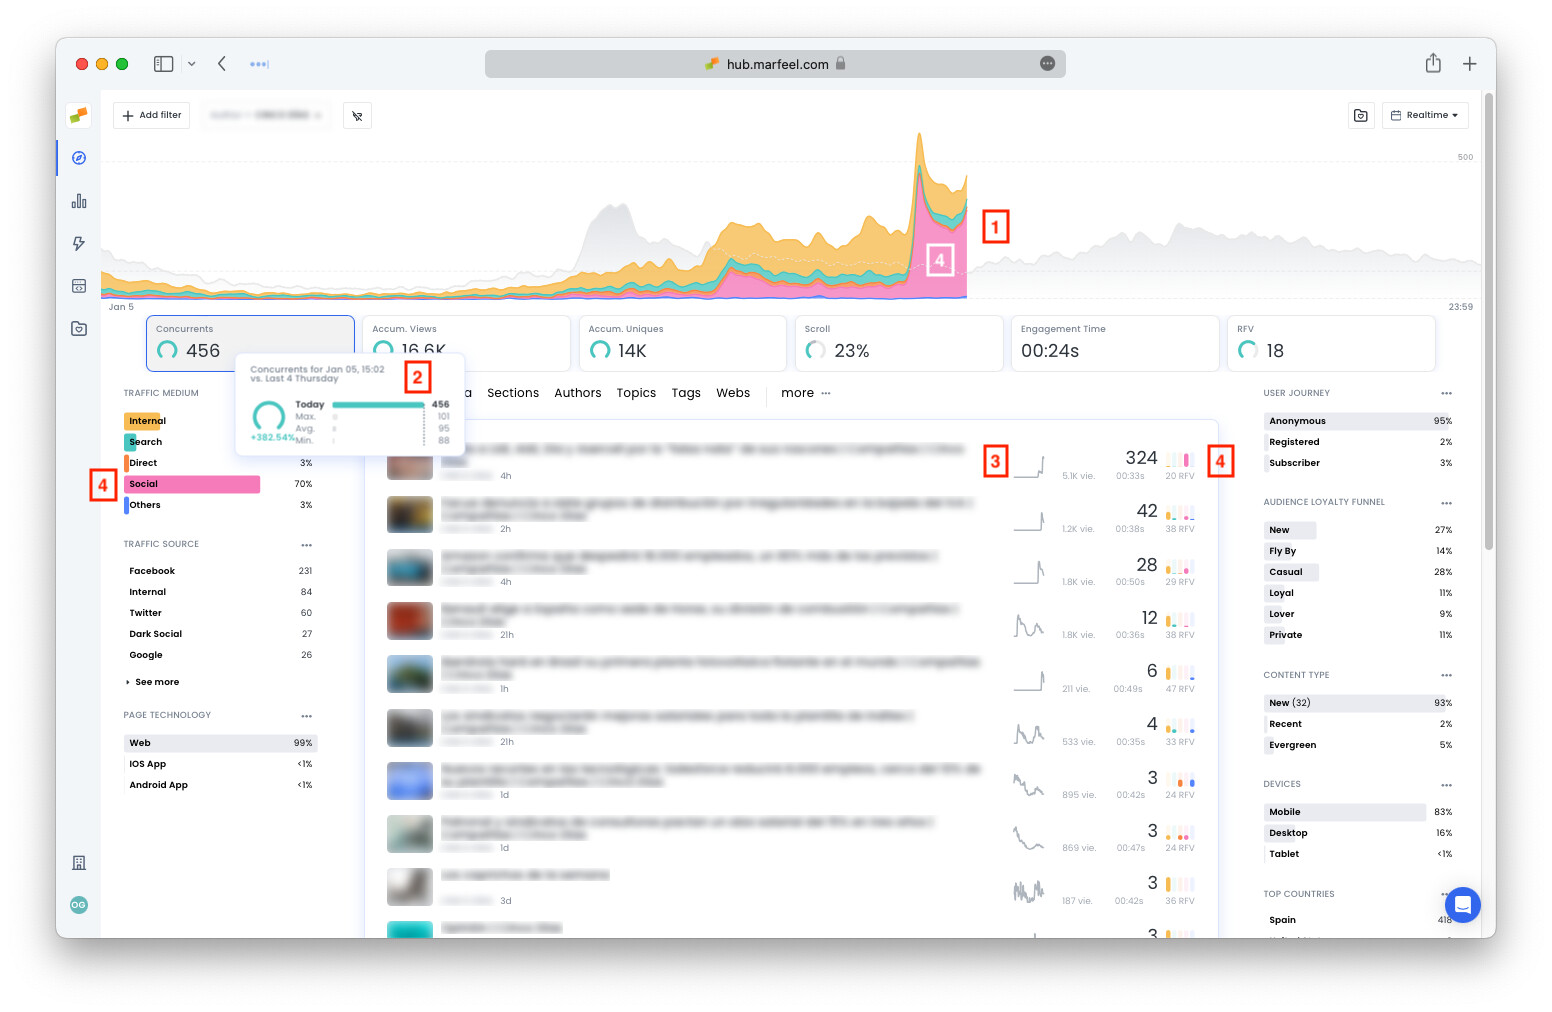Click Facebook in the Traffic Source list
The width and height of the screenshot is (1552, 1012).
[x=152, y=570]
